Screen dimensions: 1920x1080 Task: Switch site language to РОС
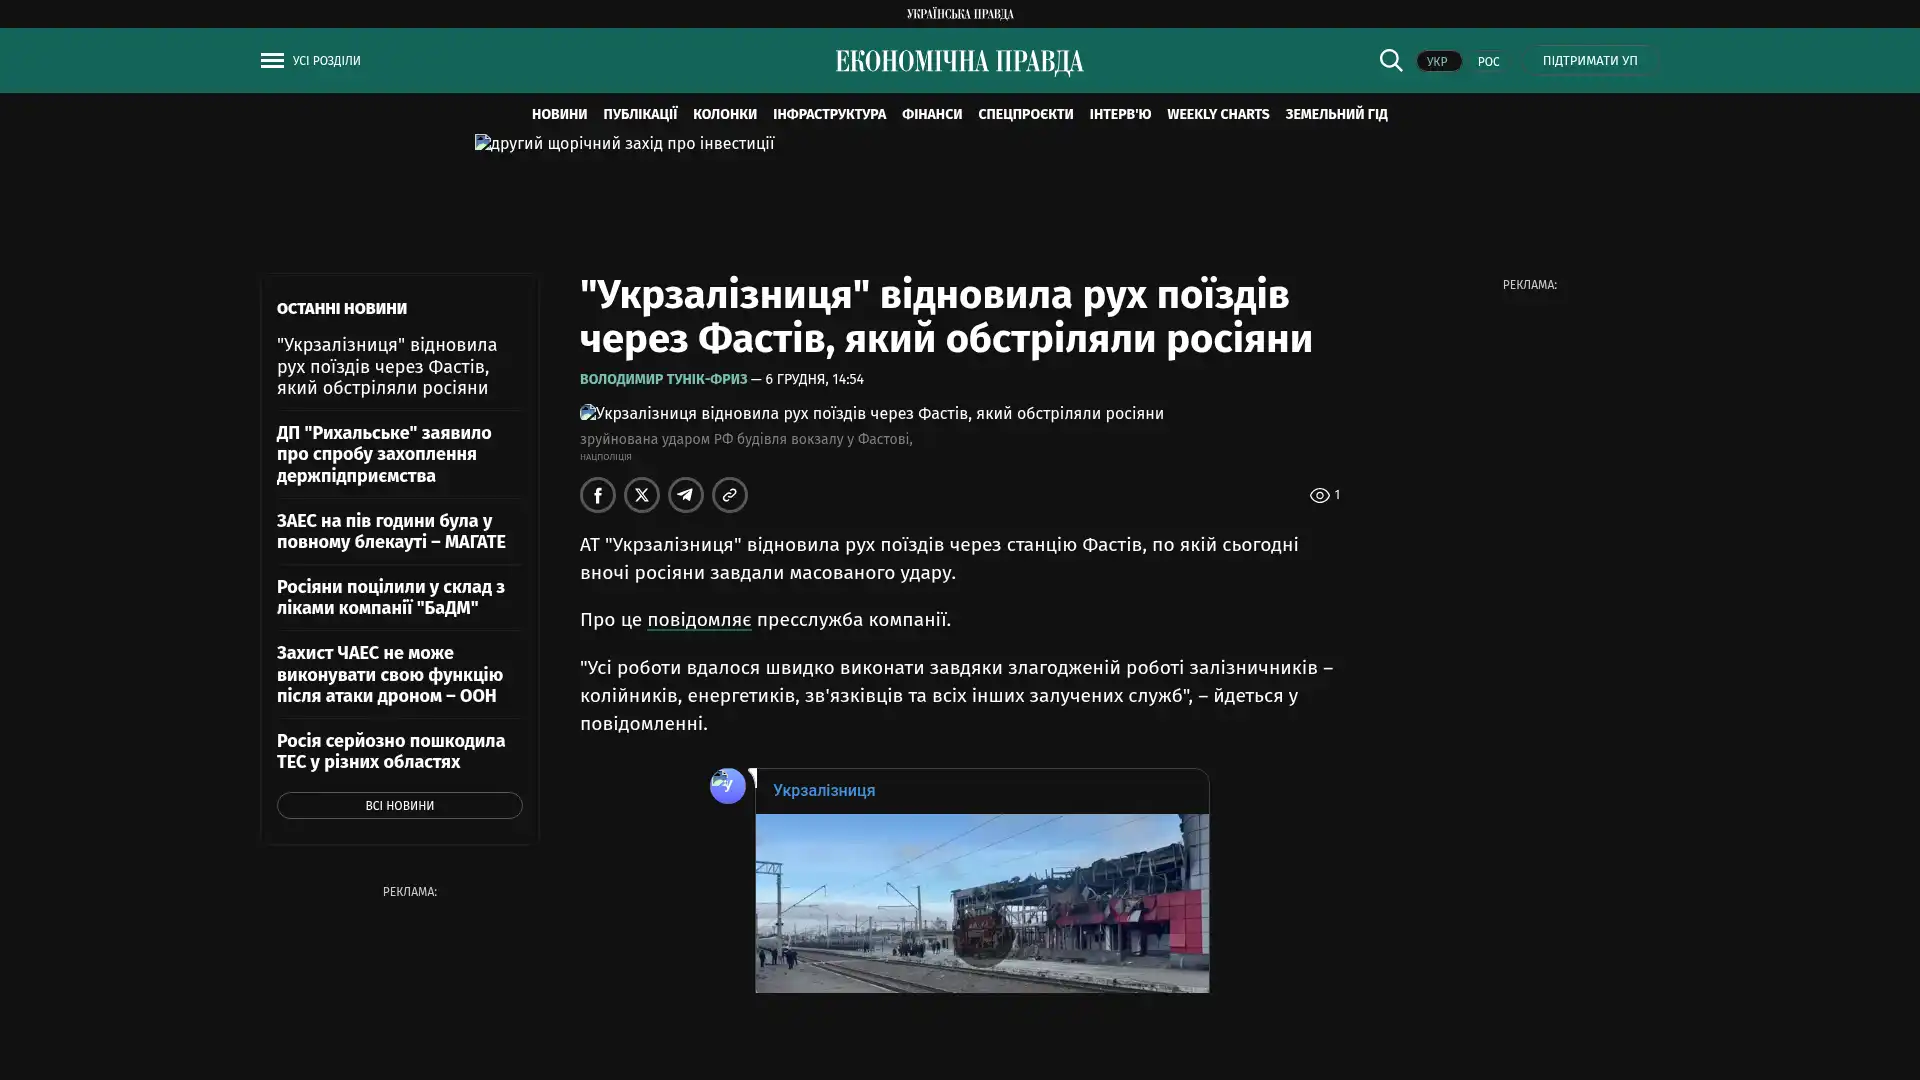pos(1488,61)
